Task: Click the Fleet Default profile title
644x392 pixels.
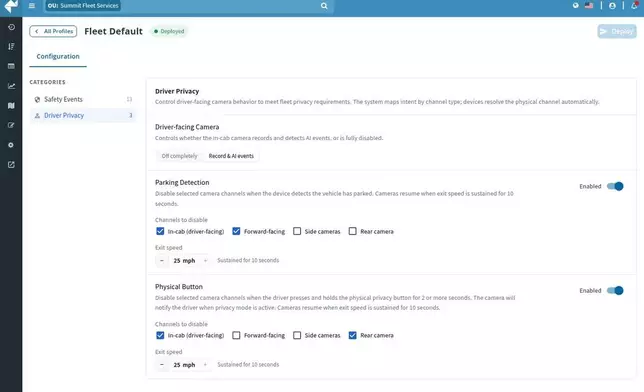Action: [x=113, y=31]
